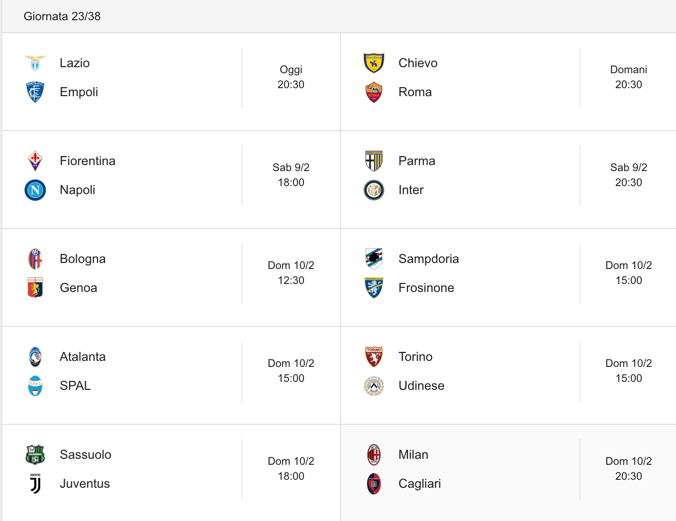Viewport: 676px width, 521px height.
Task: Click the Napoli badge icon
Action: (x=35, y=190)
